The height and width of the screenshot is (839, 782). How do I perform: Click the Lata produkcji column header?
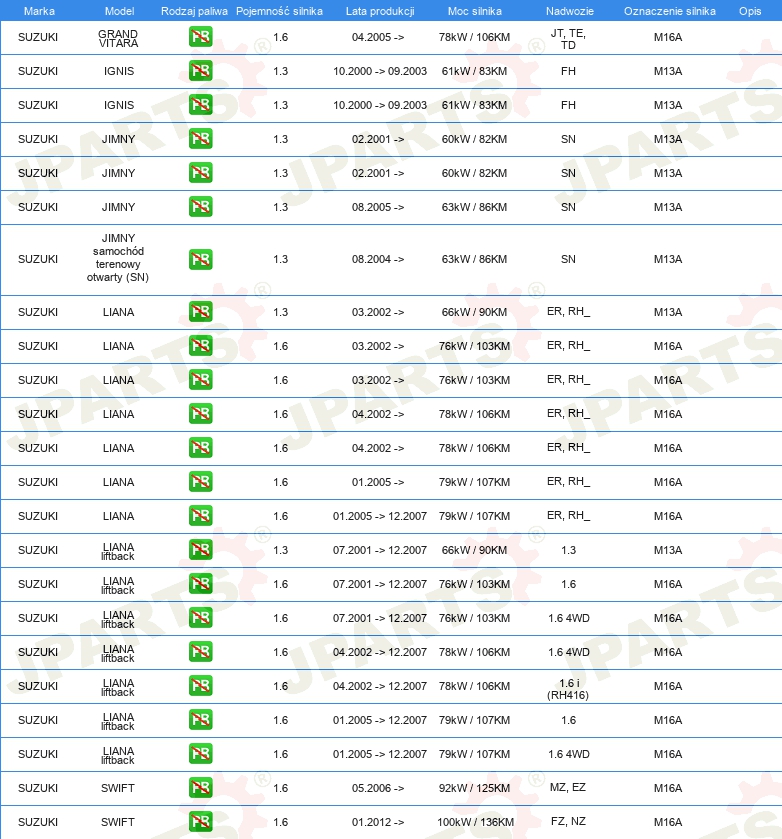(380, 11)
